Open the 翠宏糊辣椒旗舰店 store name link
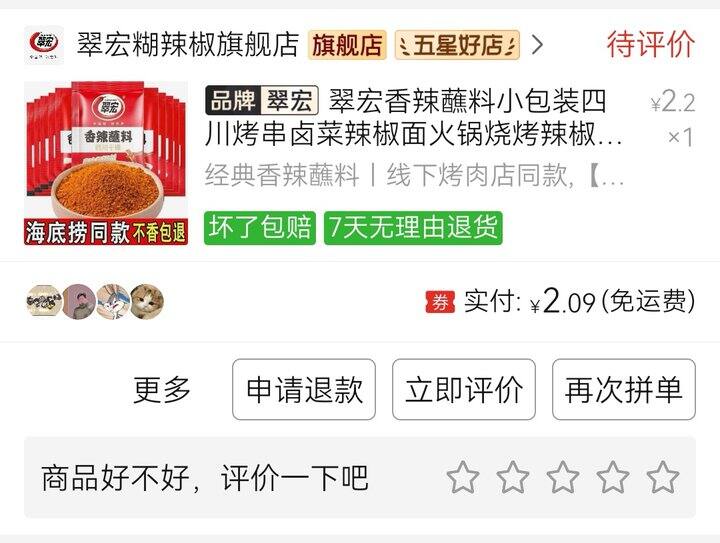The height and width of the screenshot is (543, 720). click(188, 45)
